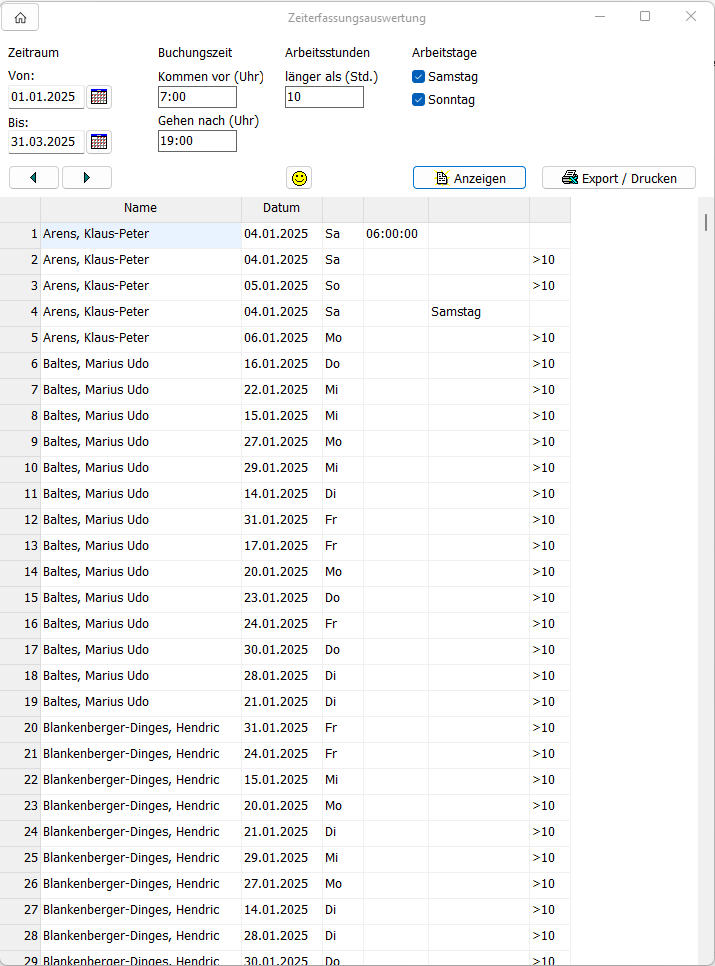
Task: Uncheck the Samstag checkbox
Action: tap(419, 77)
